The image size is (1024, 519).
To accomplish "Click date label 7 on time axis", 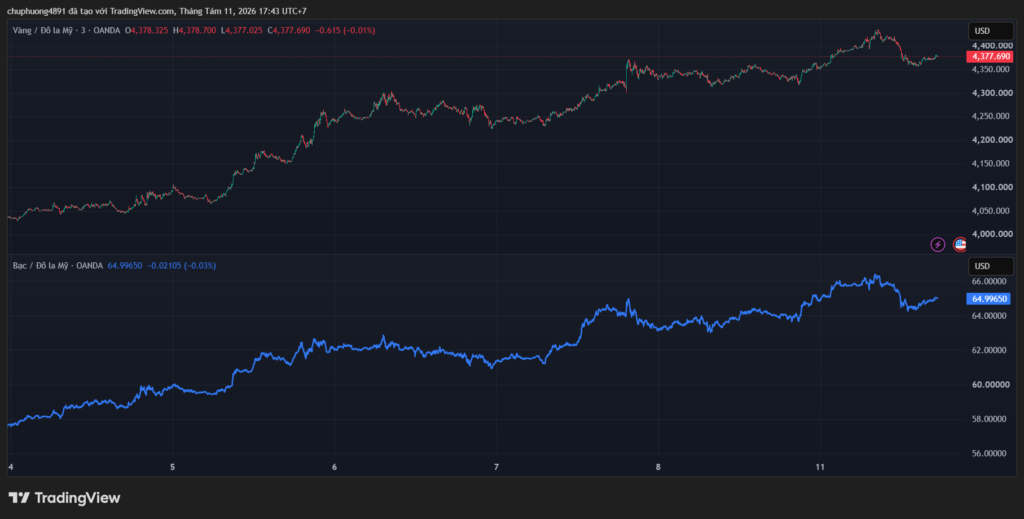I will (x=496, y=467).
